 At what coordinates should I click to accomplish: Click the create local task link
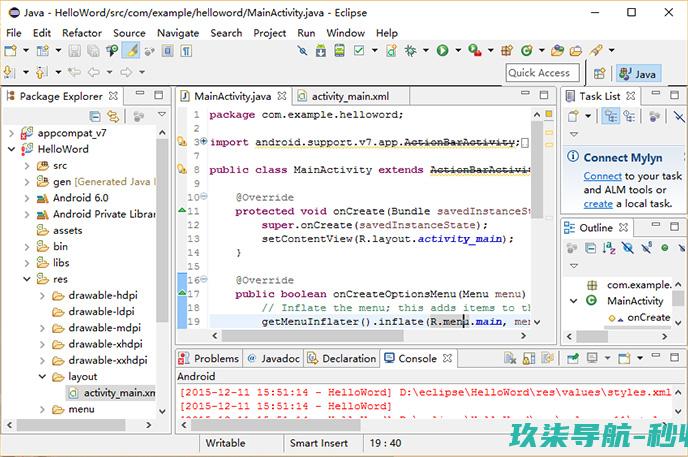598,204
